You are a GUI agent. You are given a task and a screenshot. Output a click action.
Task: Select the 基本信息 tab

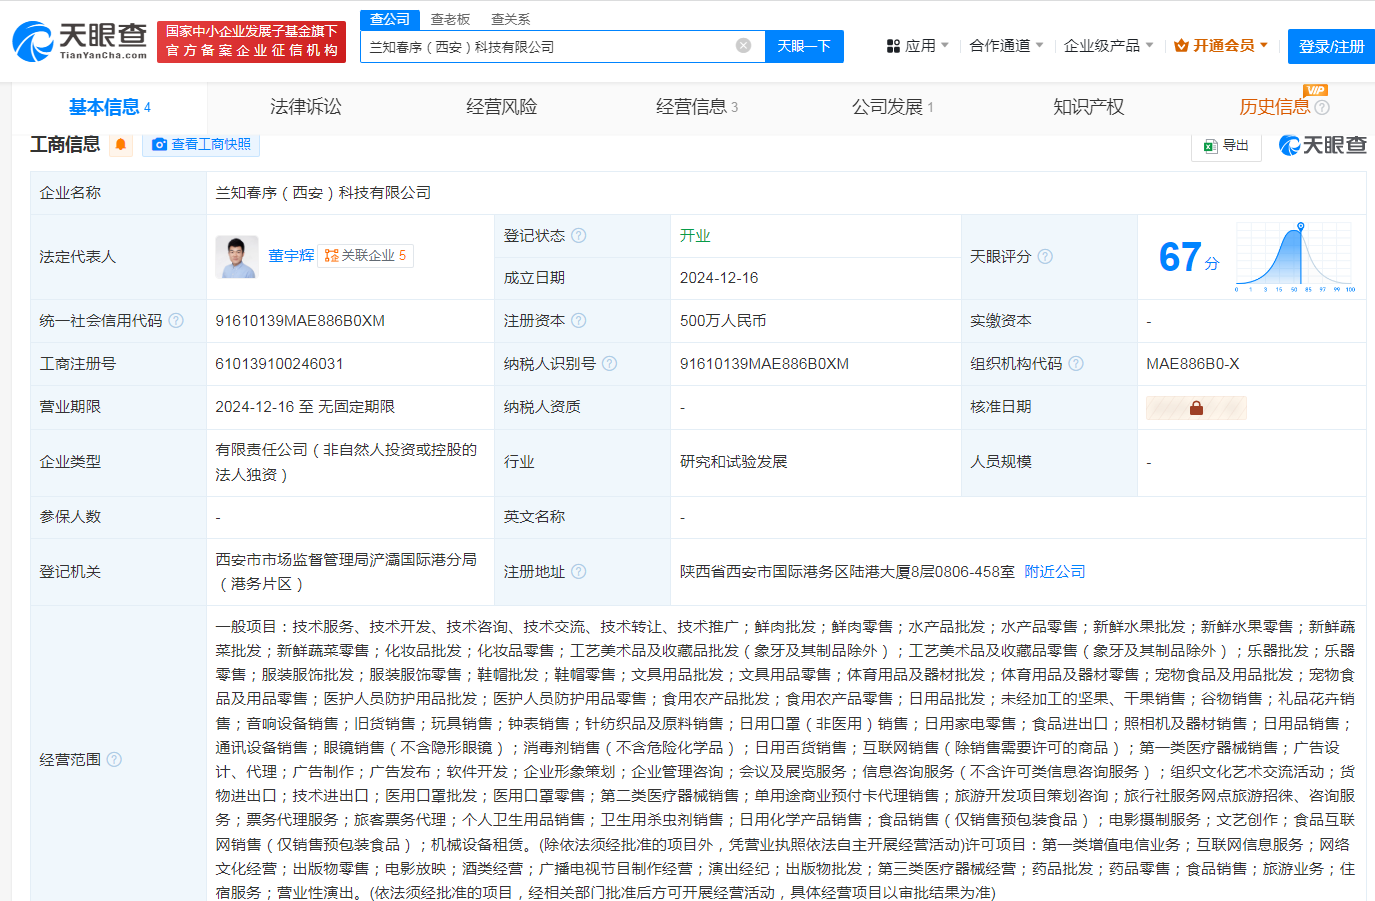[109, 107]
